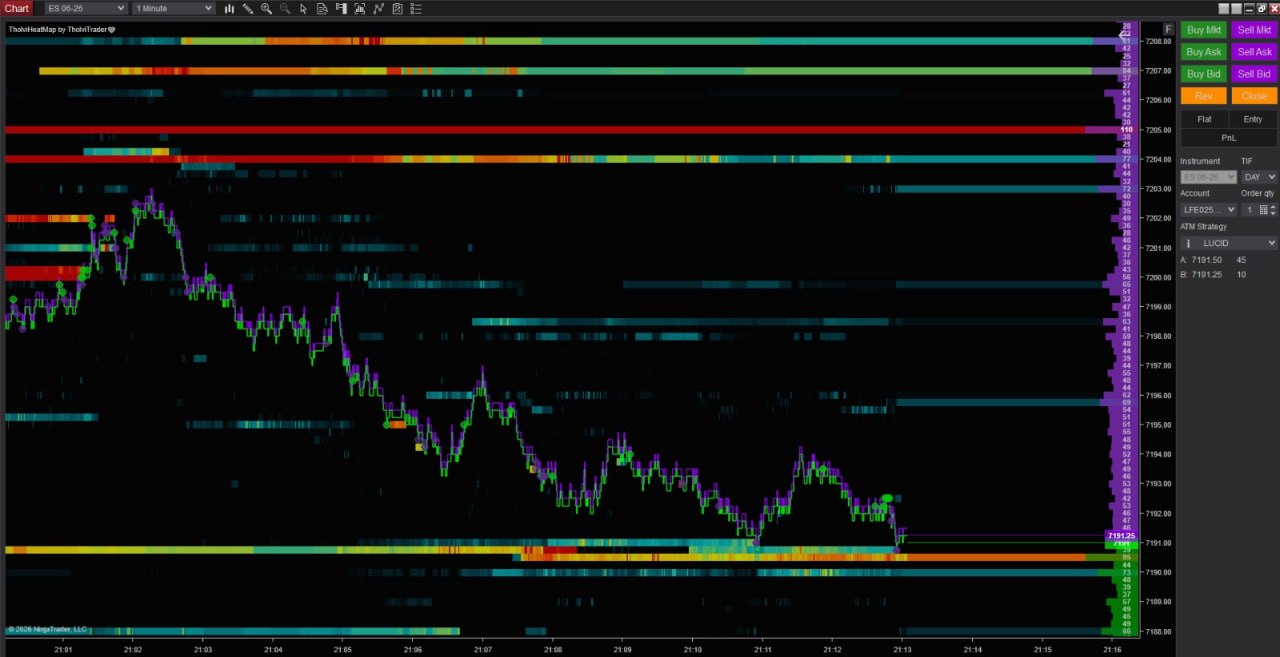The image size is (1280, 657).
Task: Open the strategies clipboard icon
Action: pyautogui.click(x=397, y=8)
